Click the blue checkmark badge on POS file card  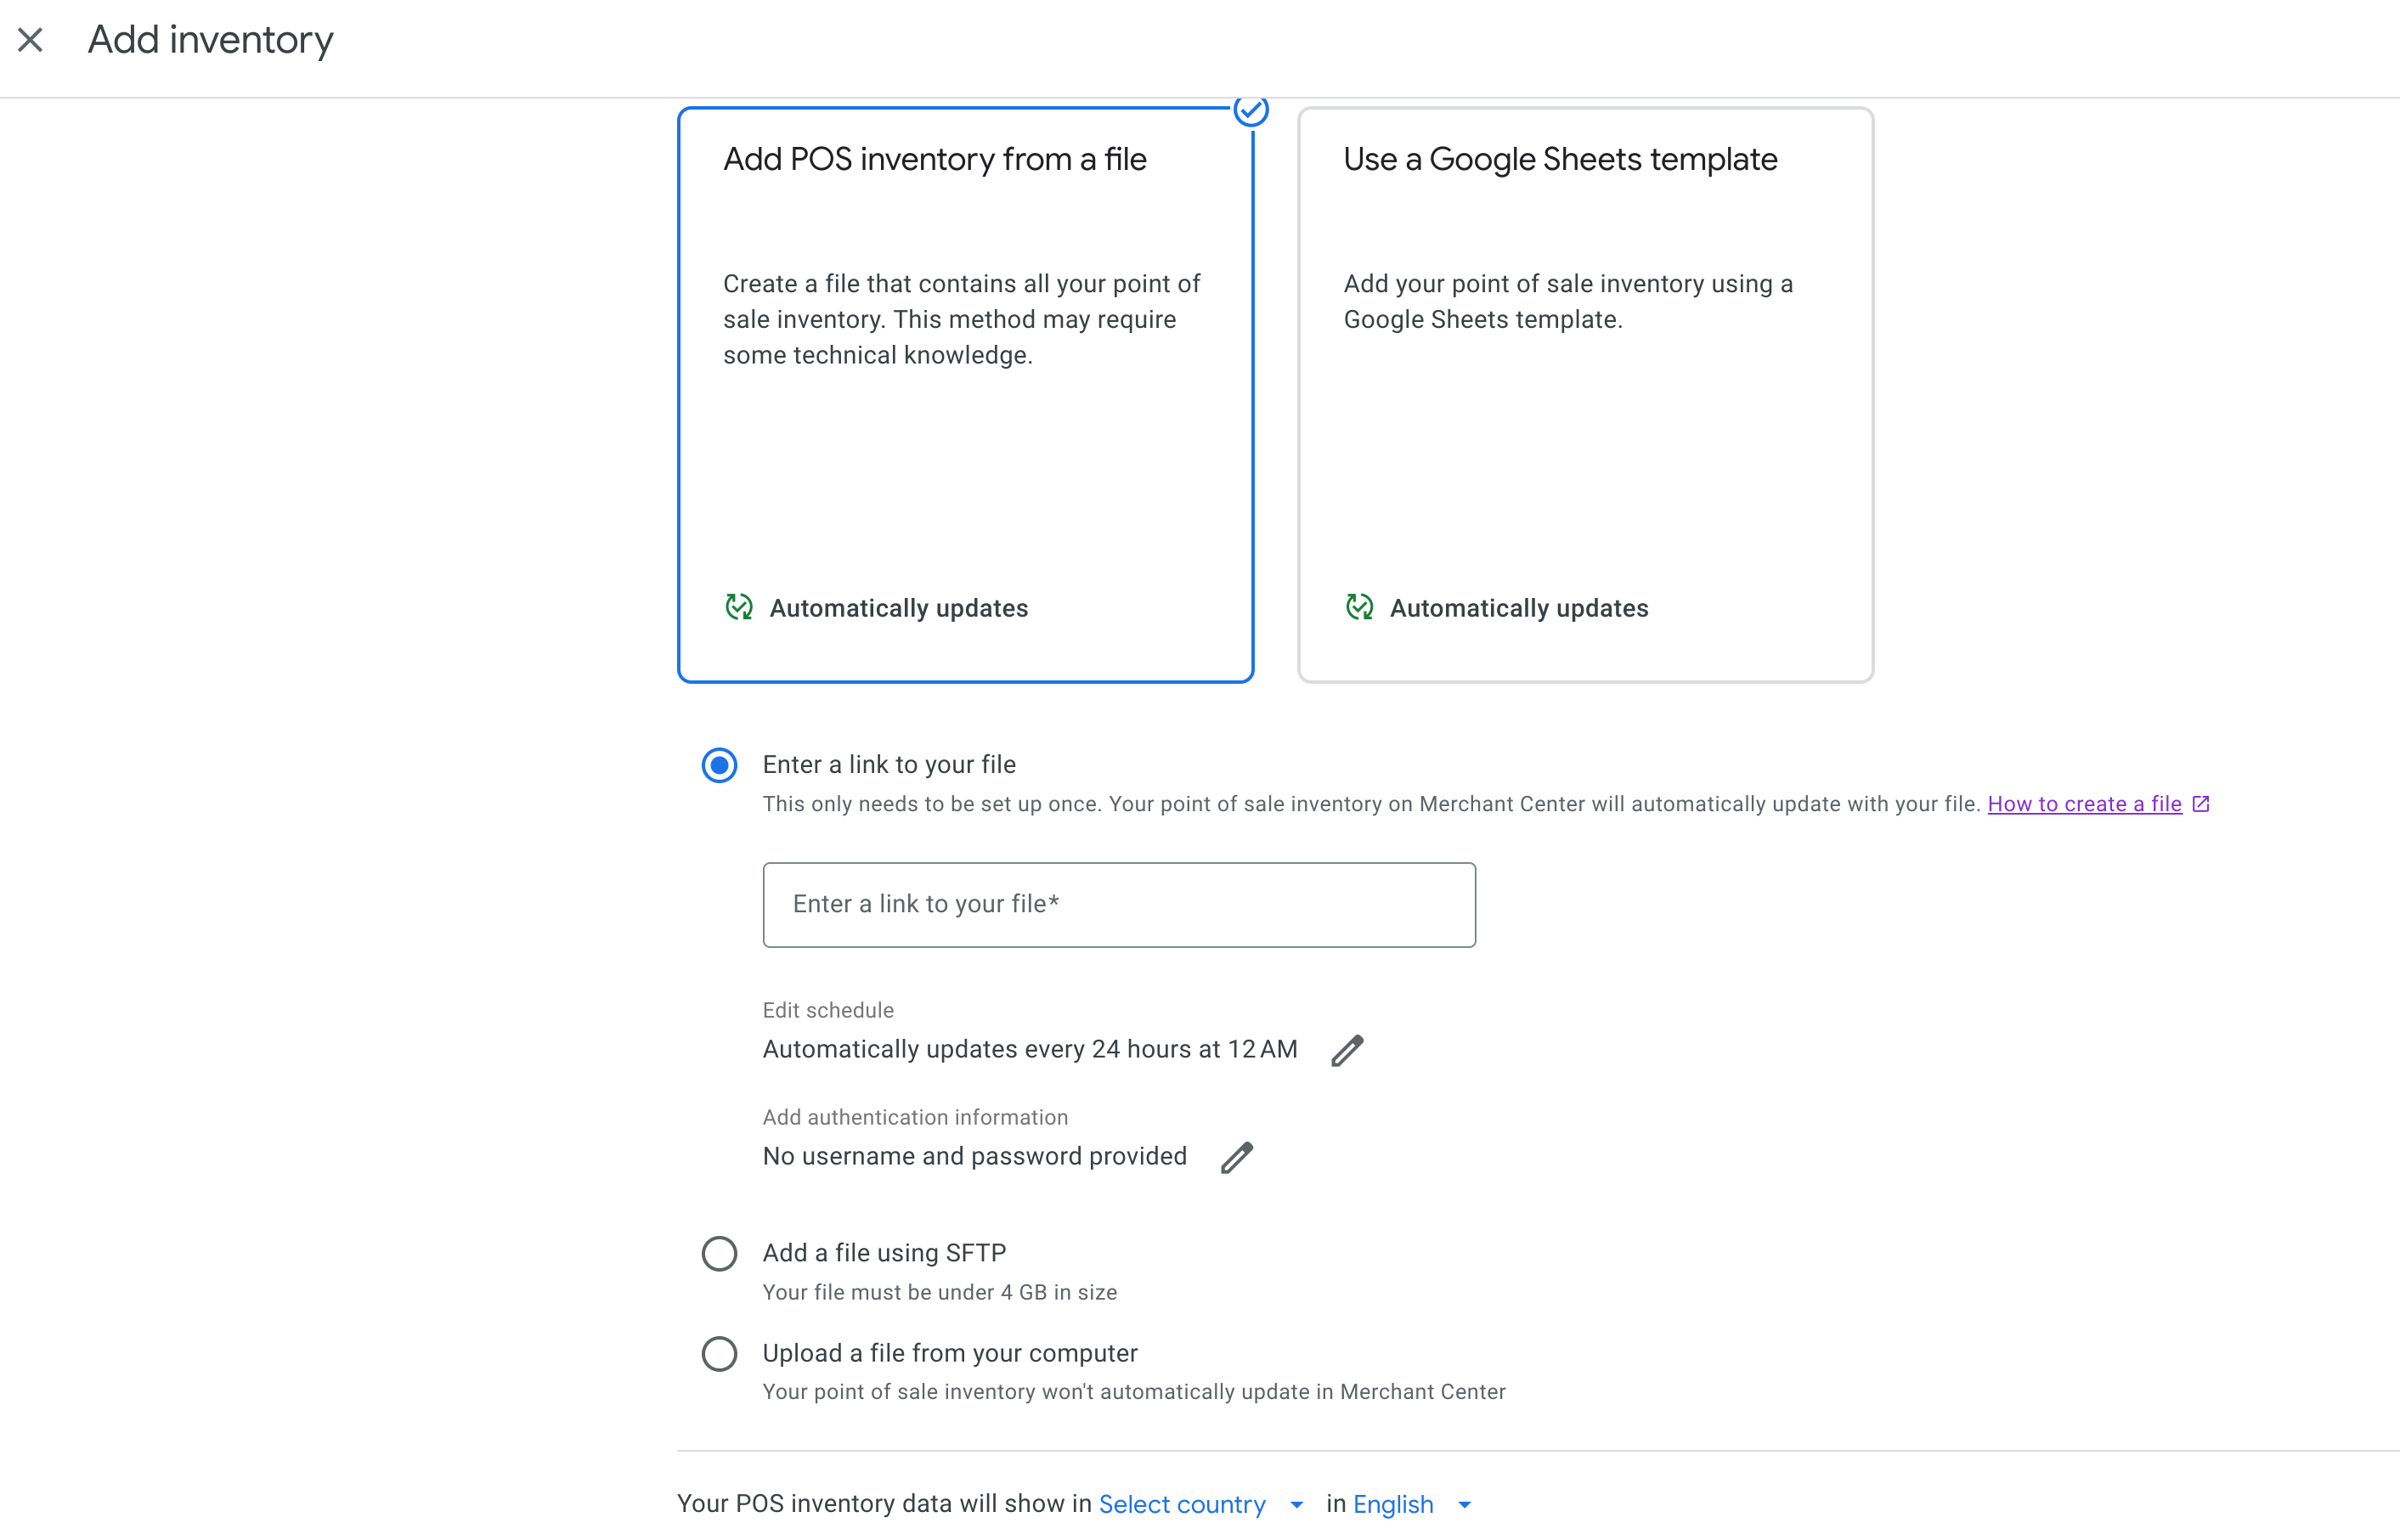coord(1250,110)
